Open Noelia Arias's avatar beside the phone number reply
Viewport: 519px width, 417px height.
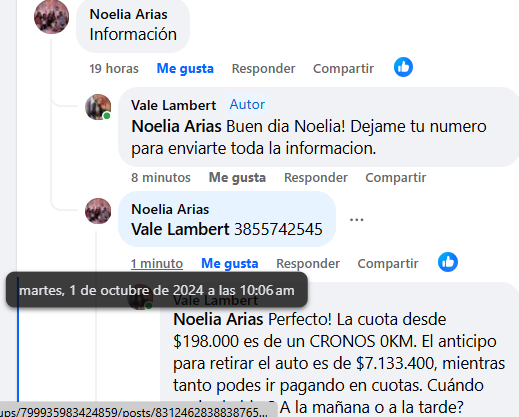point(98,211)
